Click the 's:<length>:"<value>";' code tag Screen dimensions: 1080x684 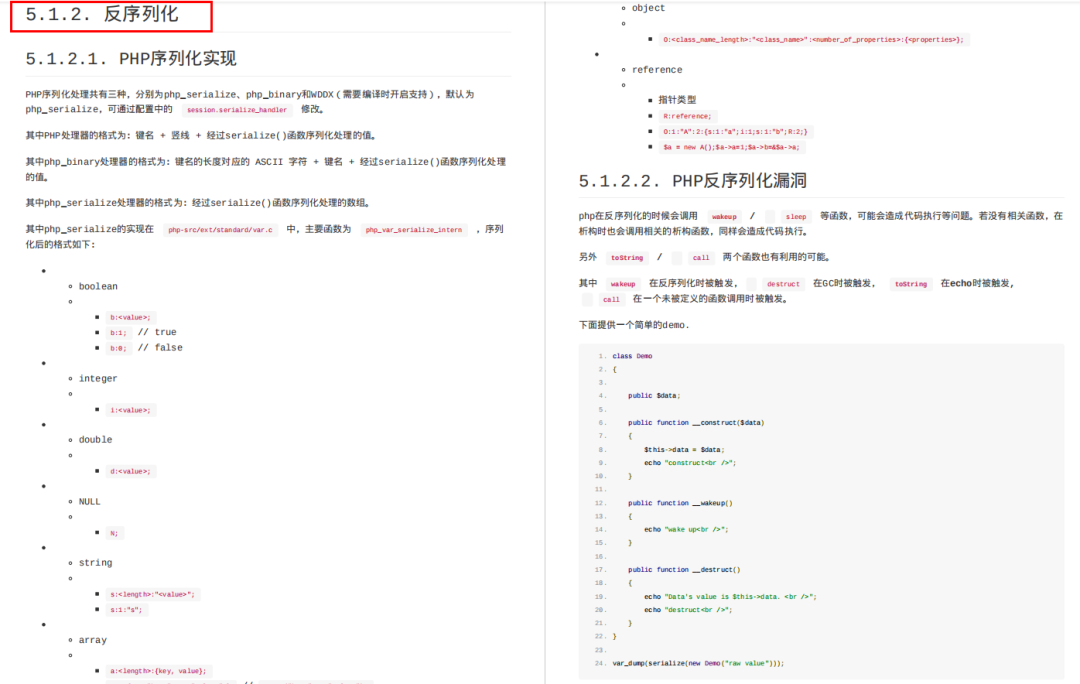(152, 594)
